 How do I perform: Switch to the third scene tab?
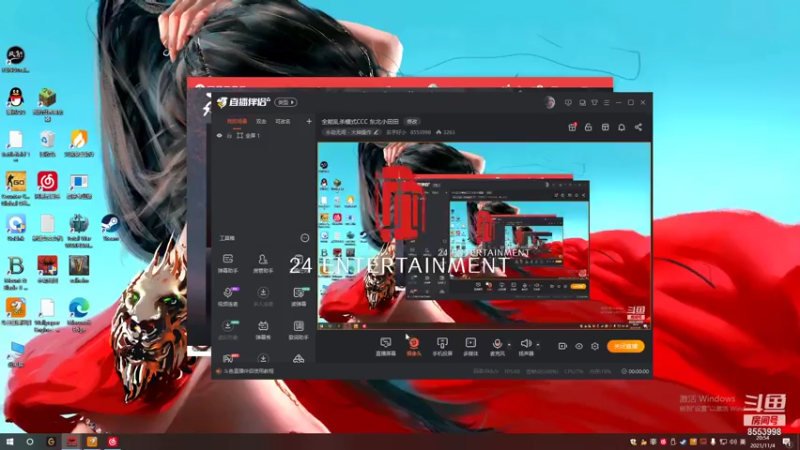coord(283,121)
